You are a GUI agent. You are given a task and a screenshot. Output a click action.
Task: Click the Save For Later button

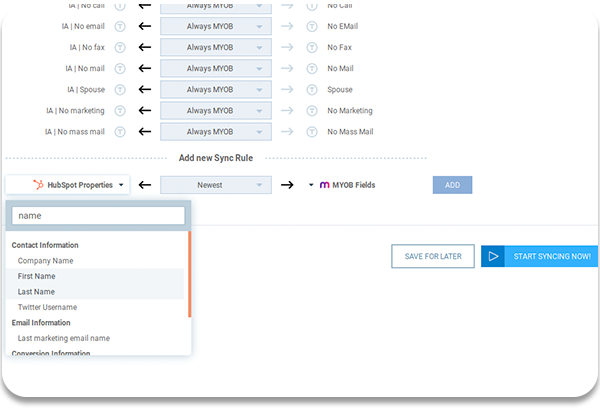433,256
